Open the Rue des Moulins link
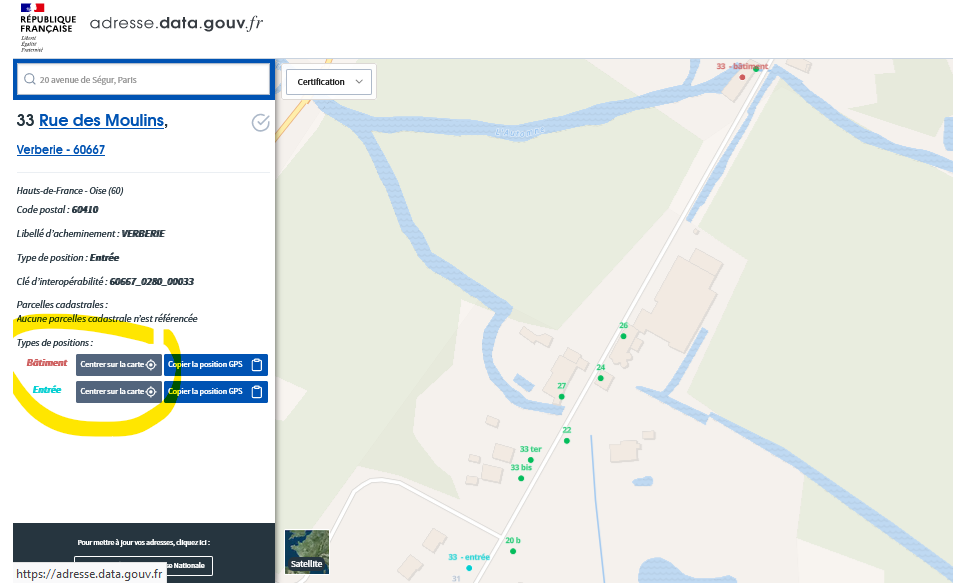The width and height of the screenshot is (953, 583). point(101,120)
